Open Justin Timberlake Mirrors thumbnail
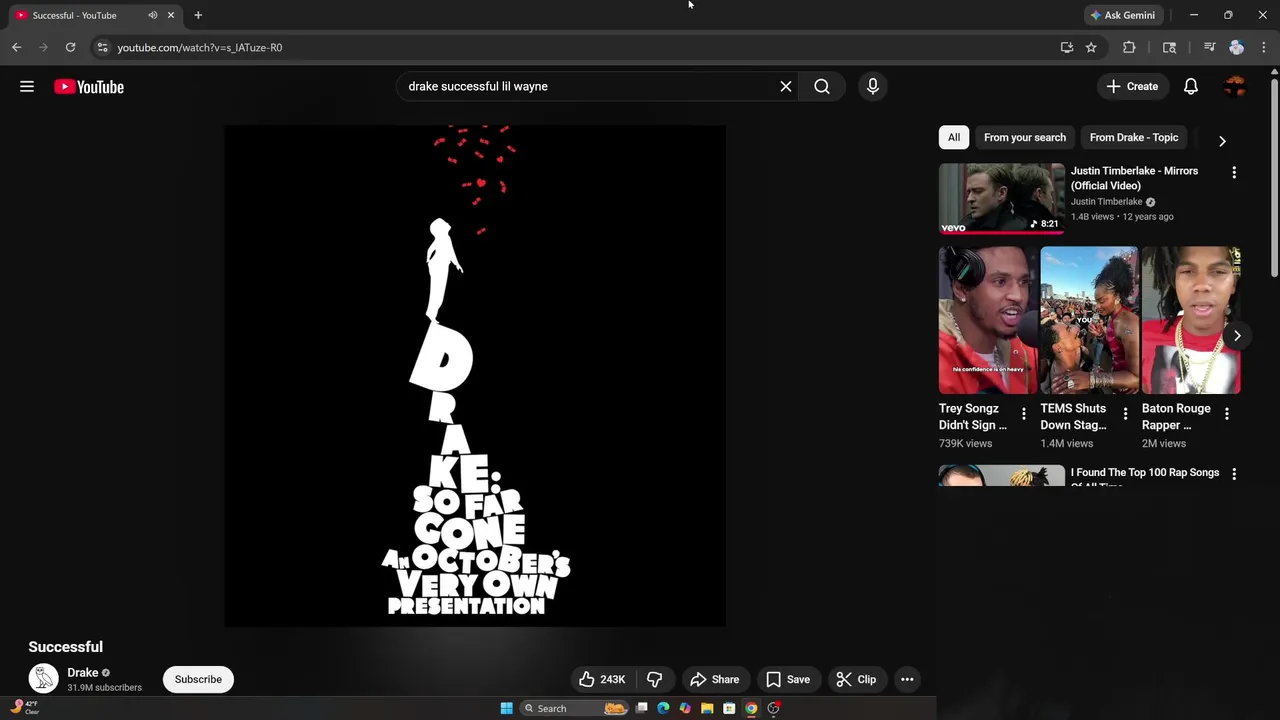 click(1001, 198)
